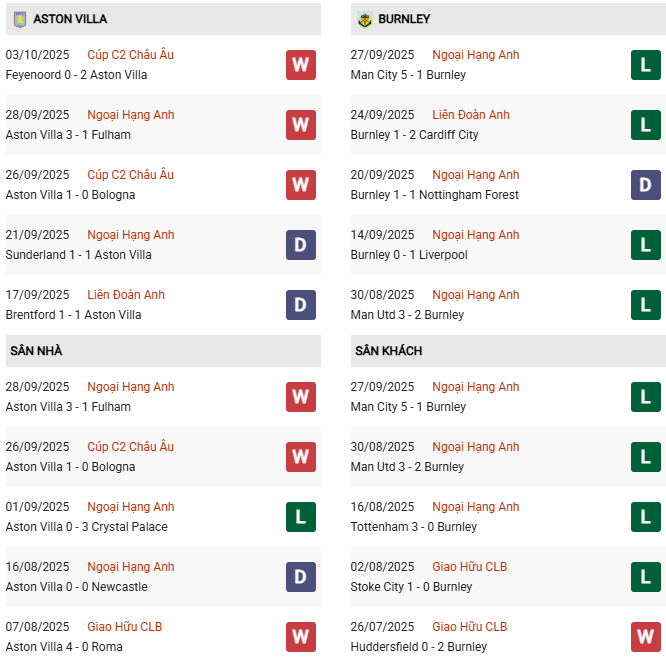Click the date 16/08/2025 beside Aston Villa–Newcastle
The image size is (666, 659).
(x=38, y=567)
